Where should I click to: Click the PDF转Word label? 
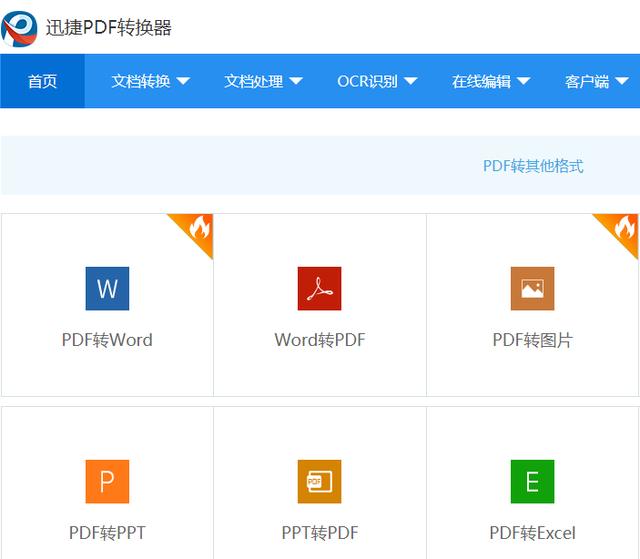tap(107, 340)
